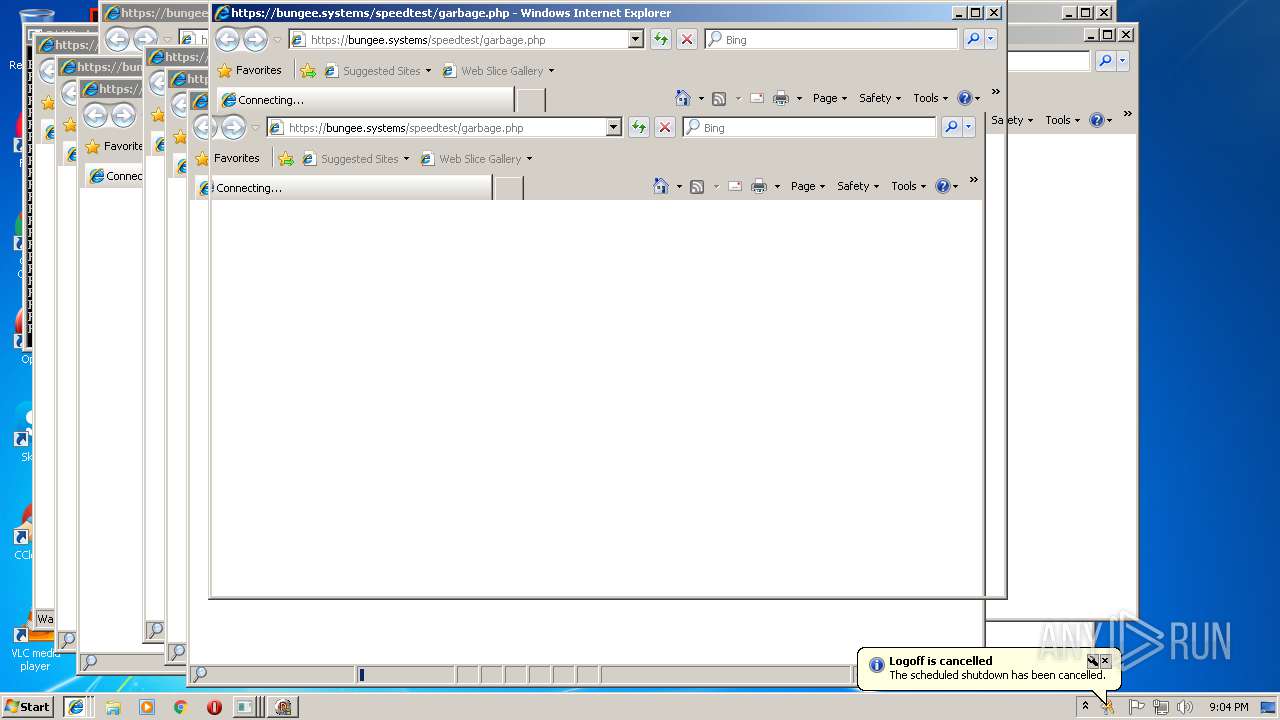
Task: Expand command bar overflow chevron in titled front window
Action: click(x=995, y=92)
